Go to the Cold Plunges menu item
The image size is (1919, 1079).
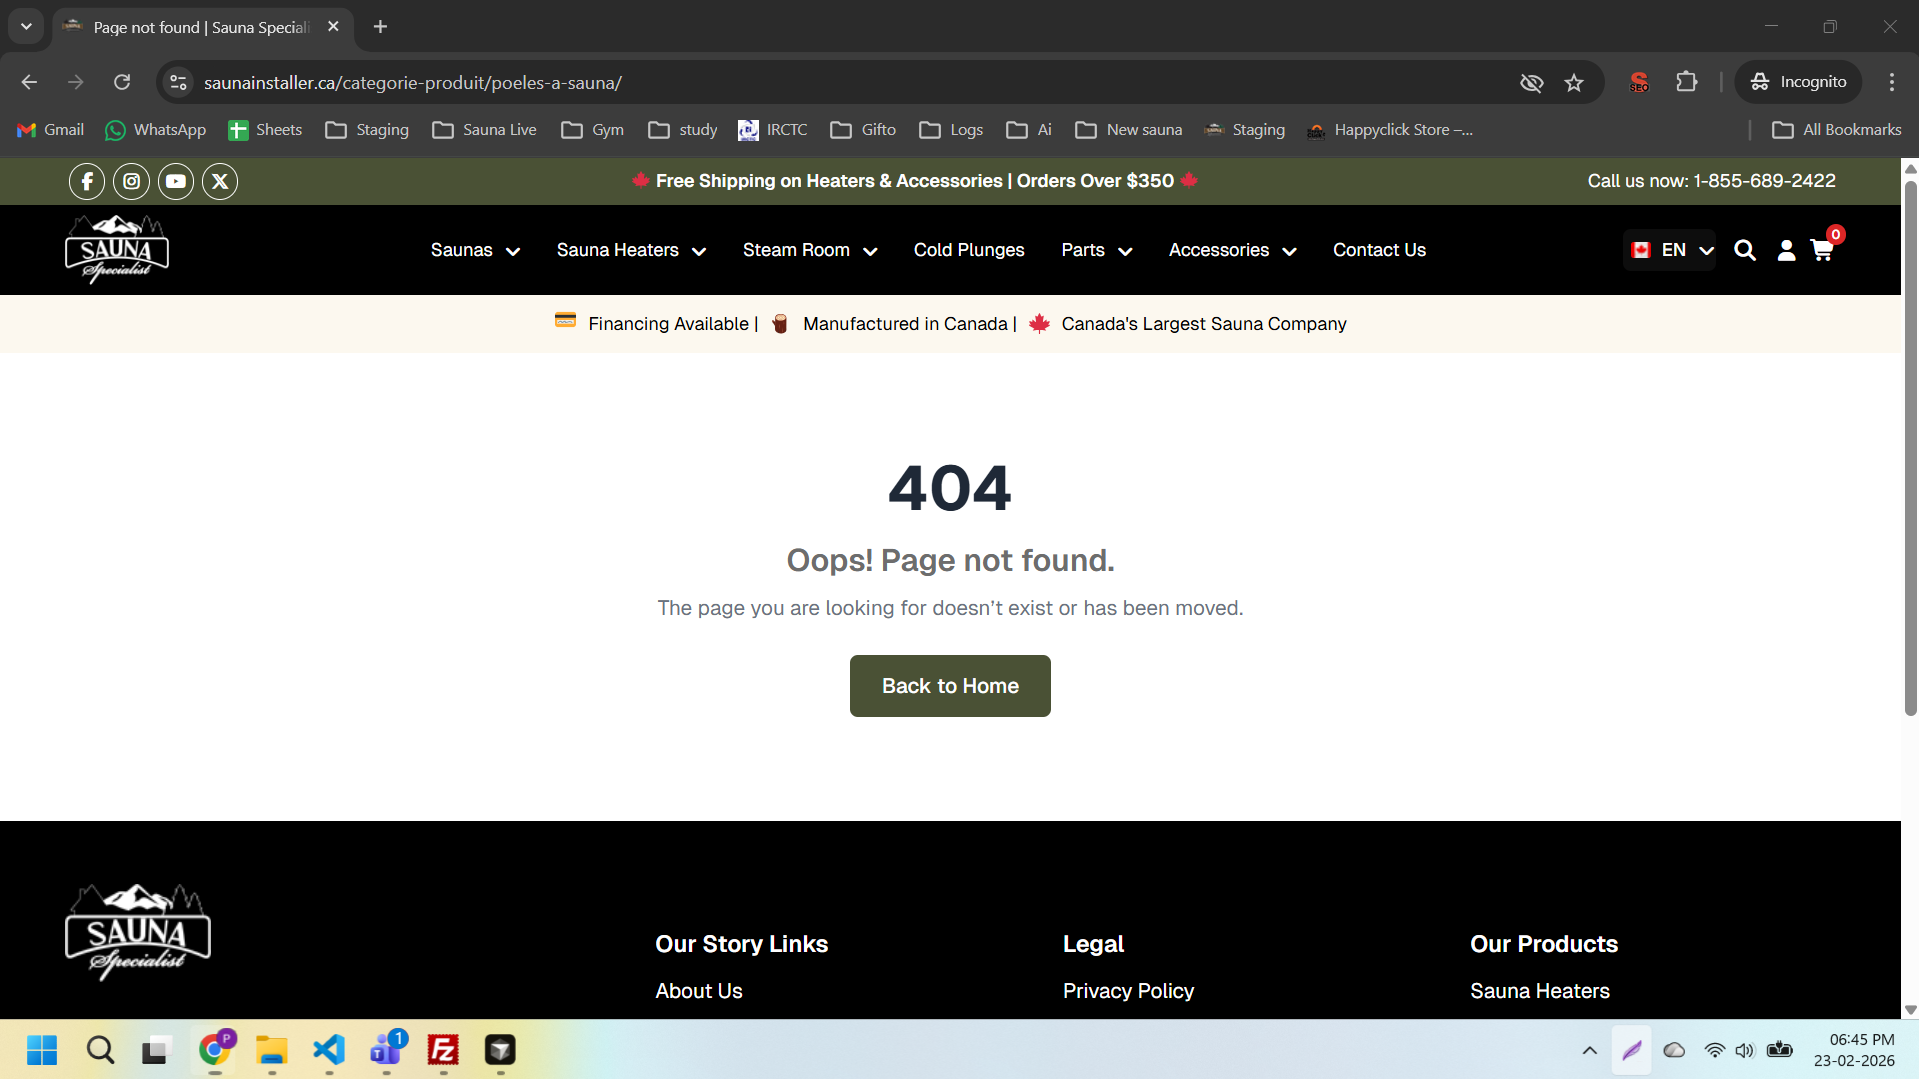coord(968,250)
